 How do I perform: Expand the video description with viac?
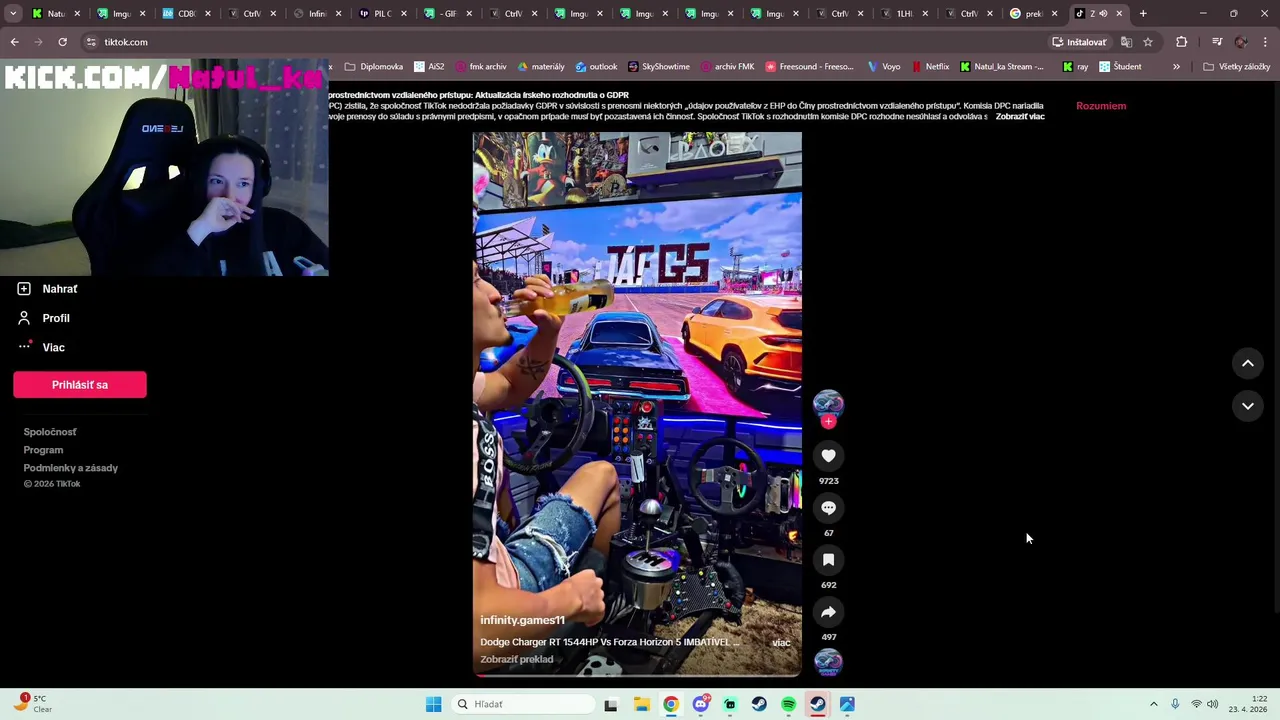click(x=781, y=643)
